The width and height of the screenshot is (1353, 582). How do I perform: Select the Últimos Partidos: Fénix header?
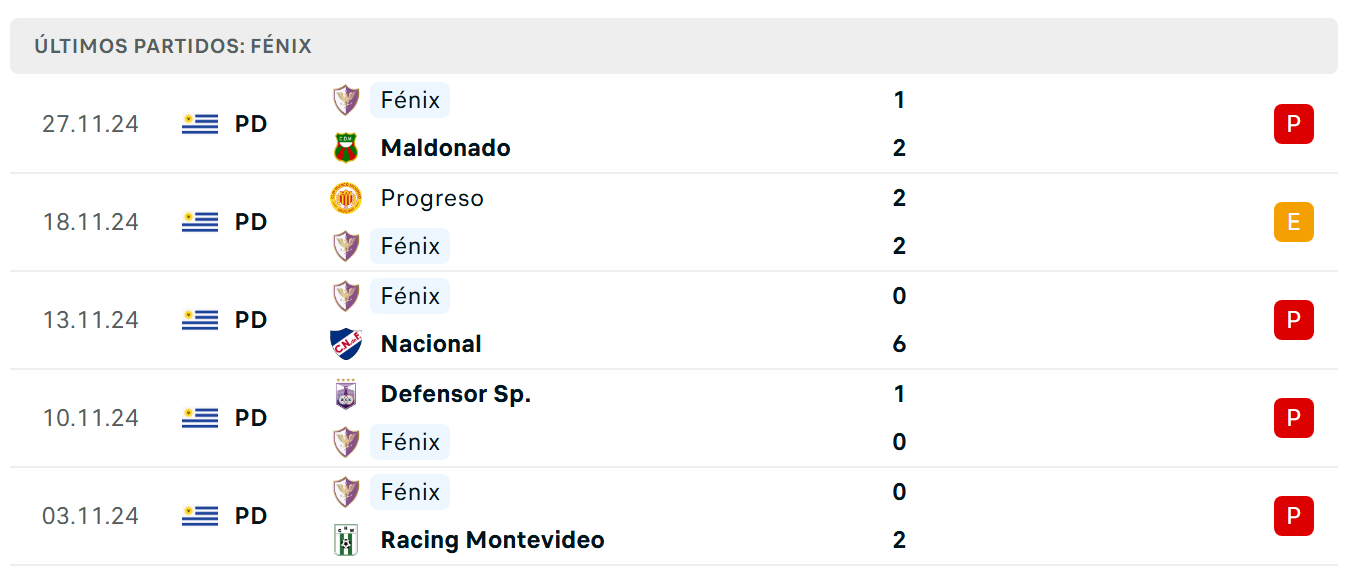click(173, 46)
